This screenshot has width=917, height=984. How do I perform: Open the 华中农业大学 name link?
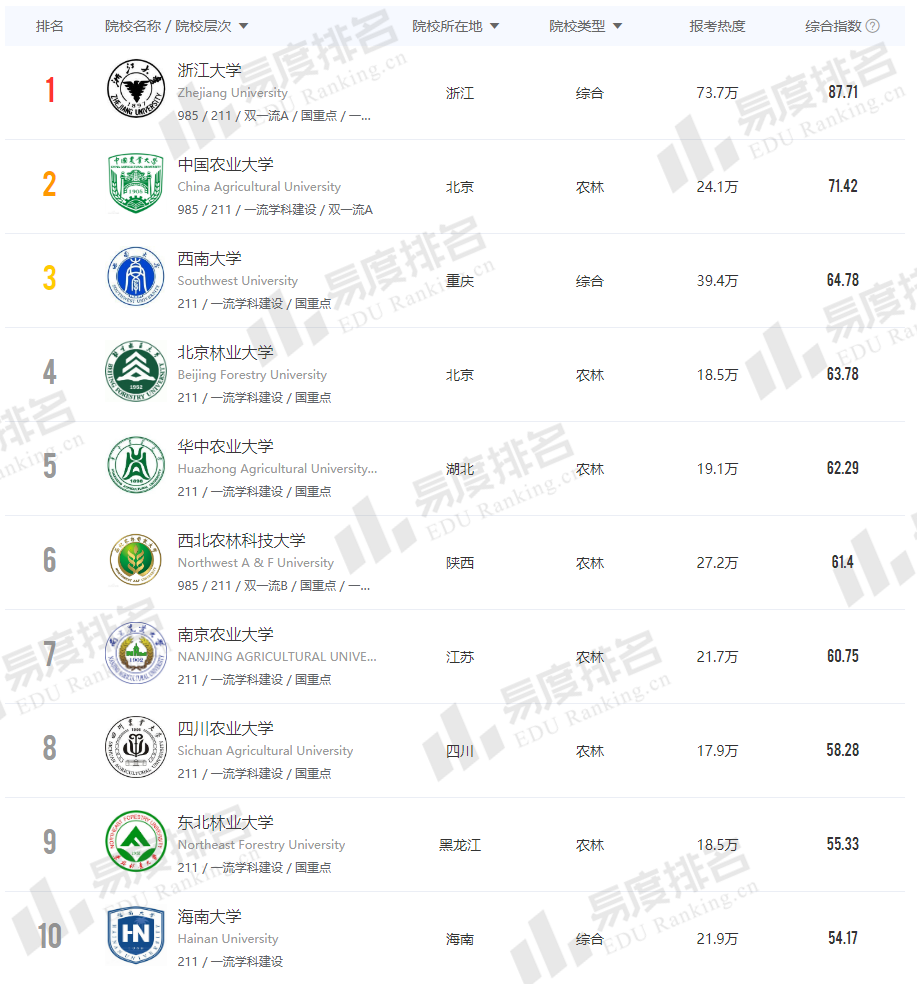tap(225, 447)
